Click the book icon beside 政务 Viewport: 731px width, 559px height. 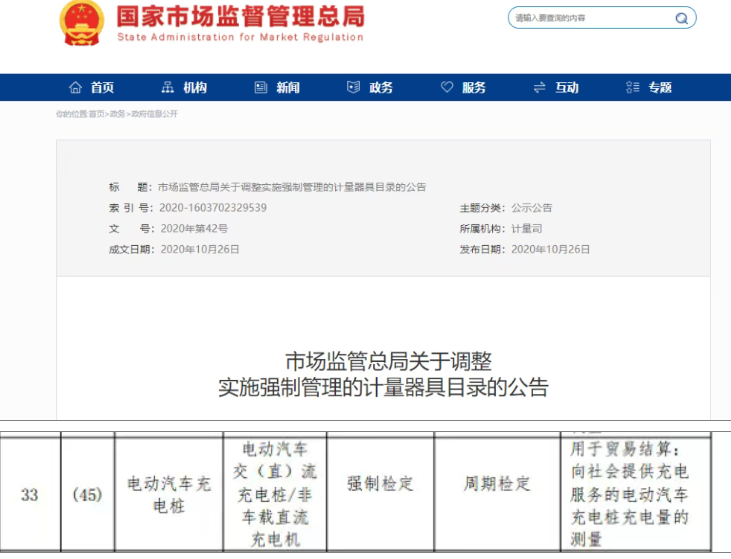click(353, 88)
